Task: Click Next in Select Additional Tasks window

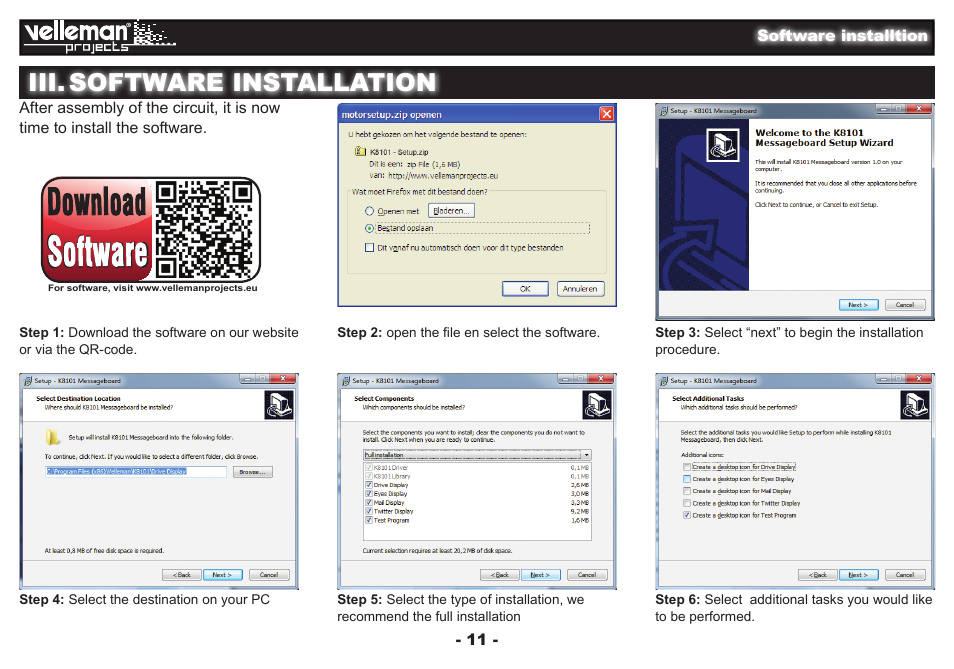Action: [858, 575]
